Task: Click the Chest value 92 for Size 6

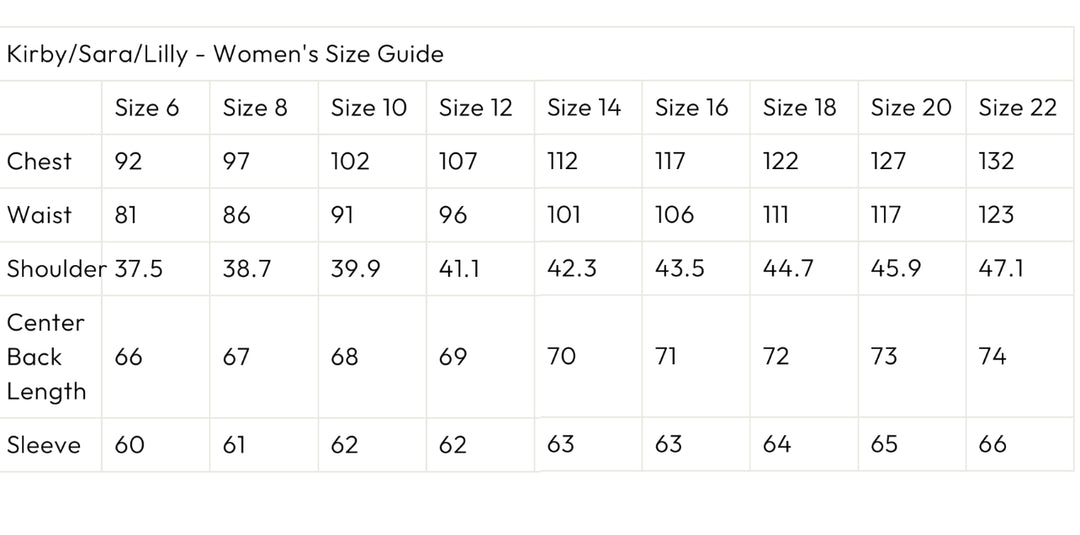Action: (129, 162)
